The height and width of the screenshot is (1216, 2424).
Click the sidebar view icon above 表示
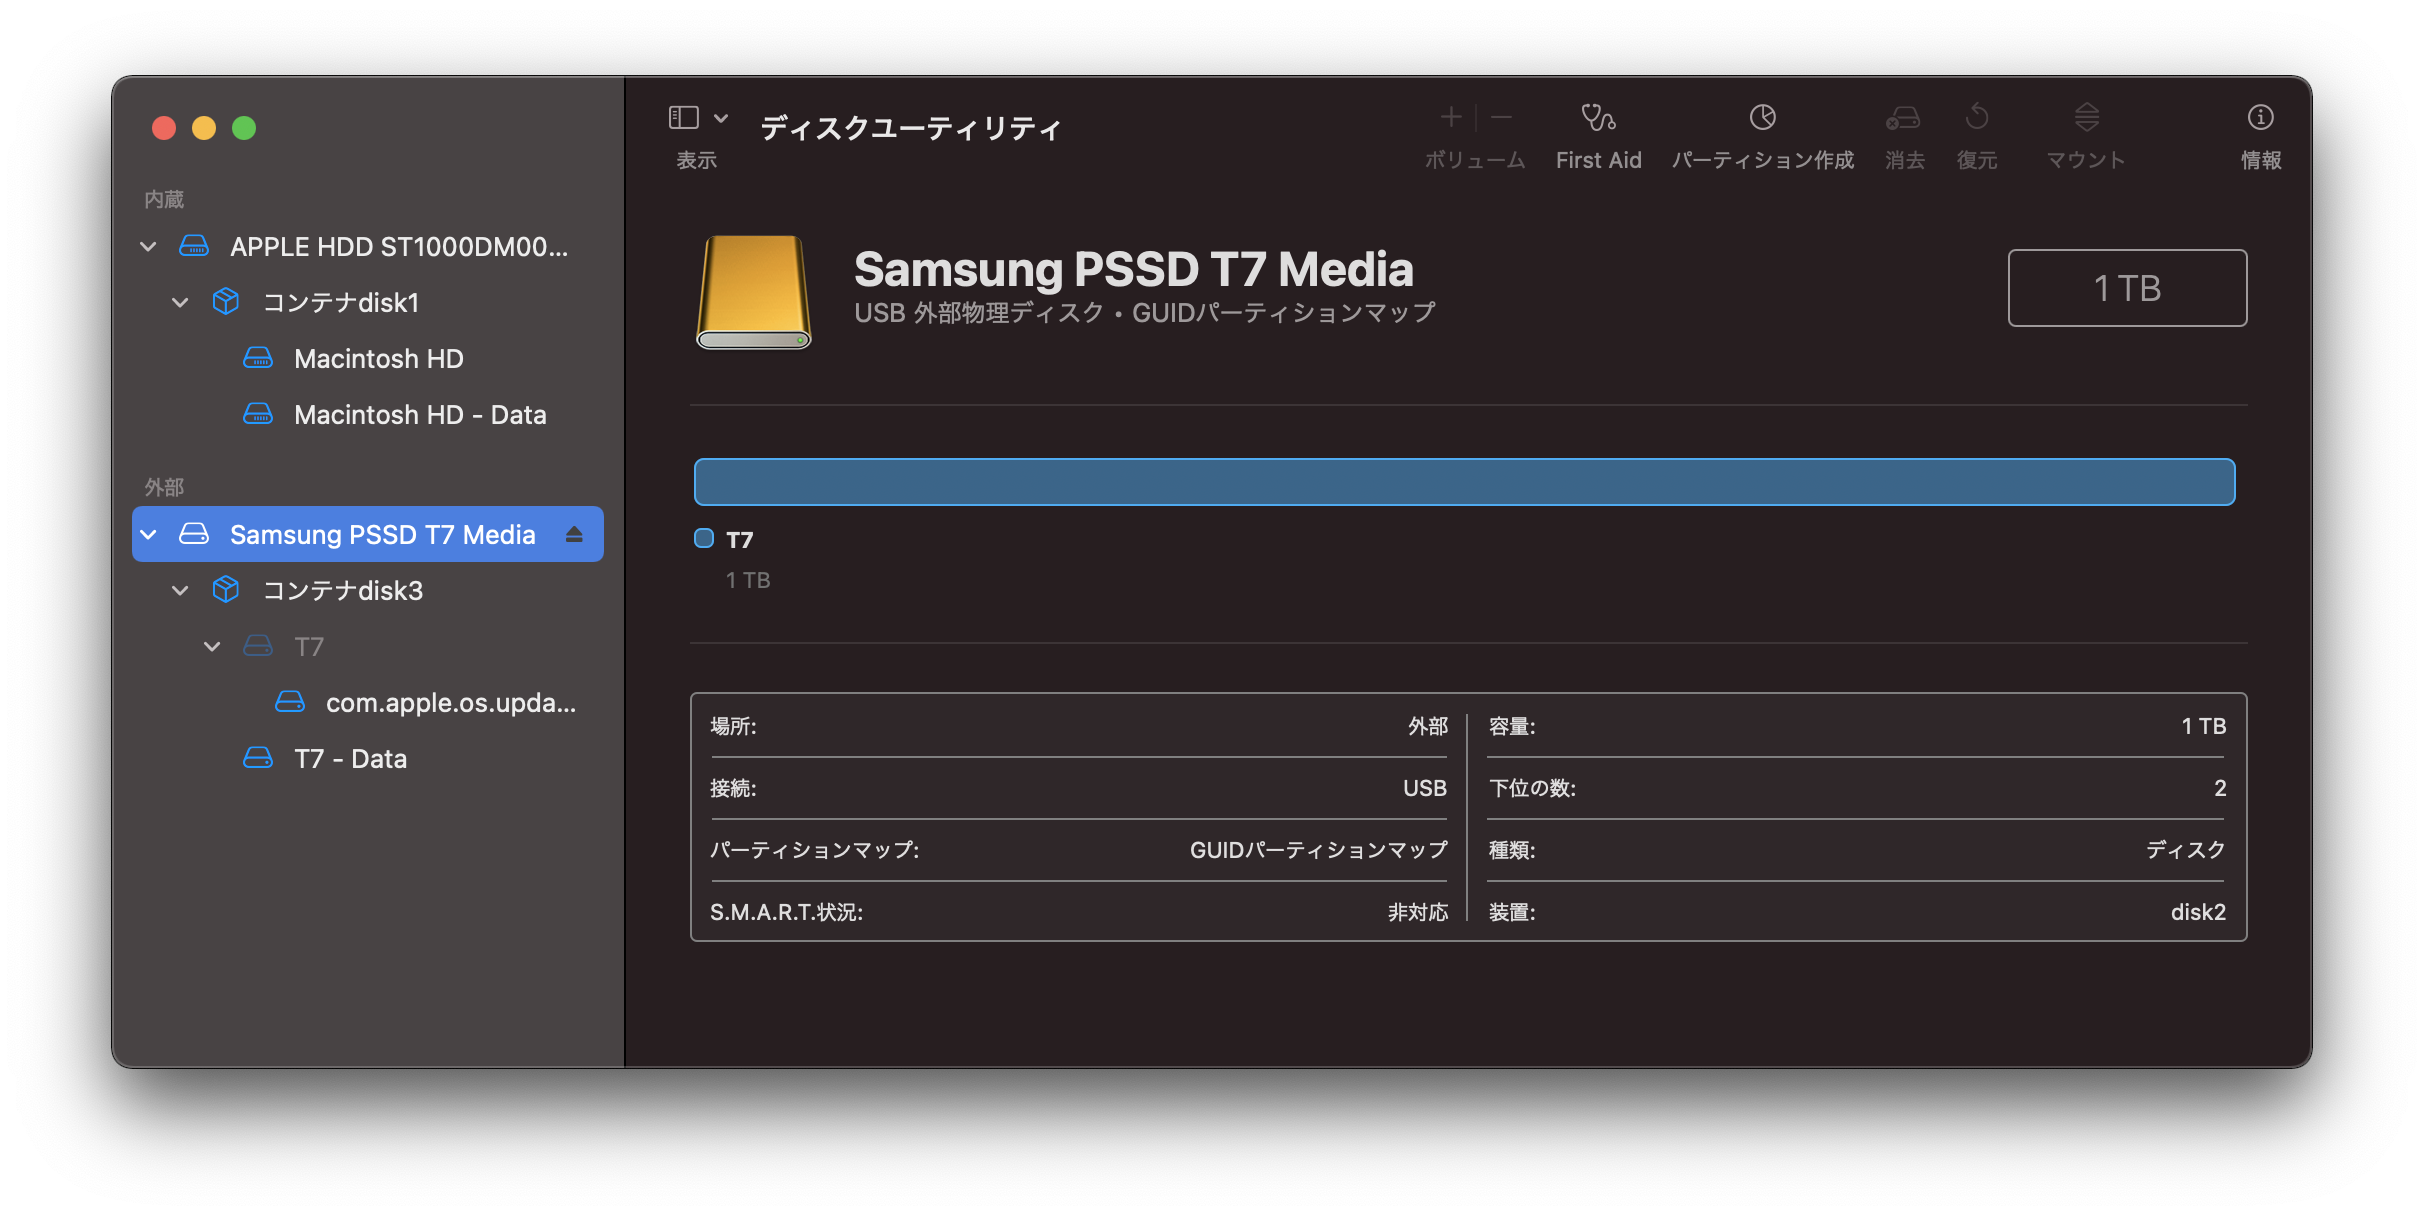(x=684, y=118)
